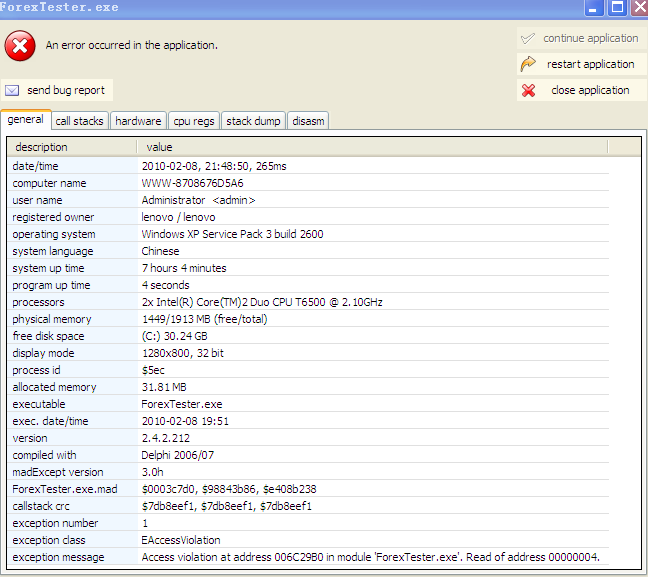The width and height of the screenshot is (648, 577).
Task: Select system language value Chinese
Action: pos(160,251)
